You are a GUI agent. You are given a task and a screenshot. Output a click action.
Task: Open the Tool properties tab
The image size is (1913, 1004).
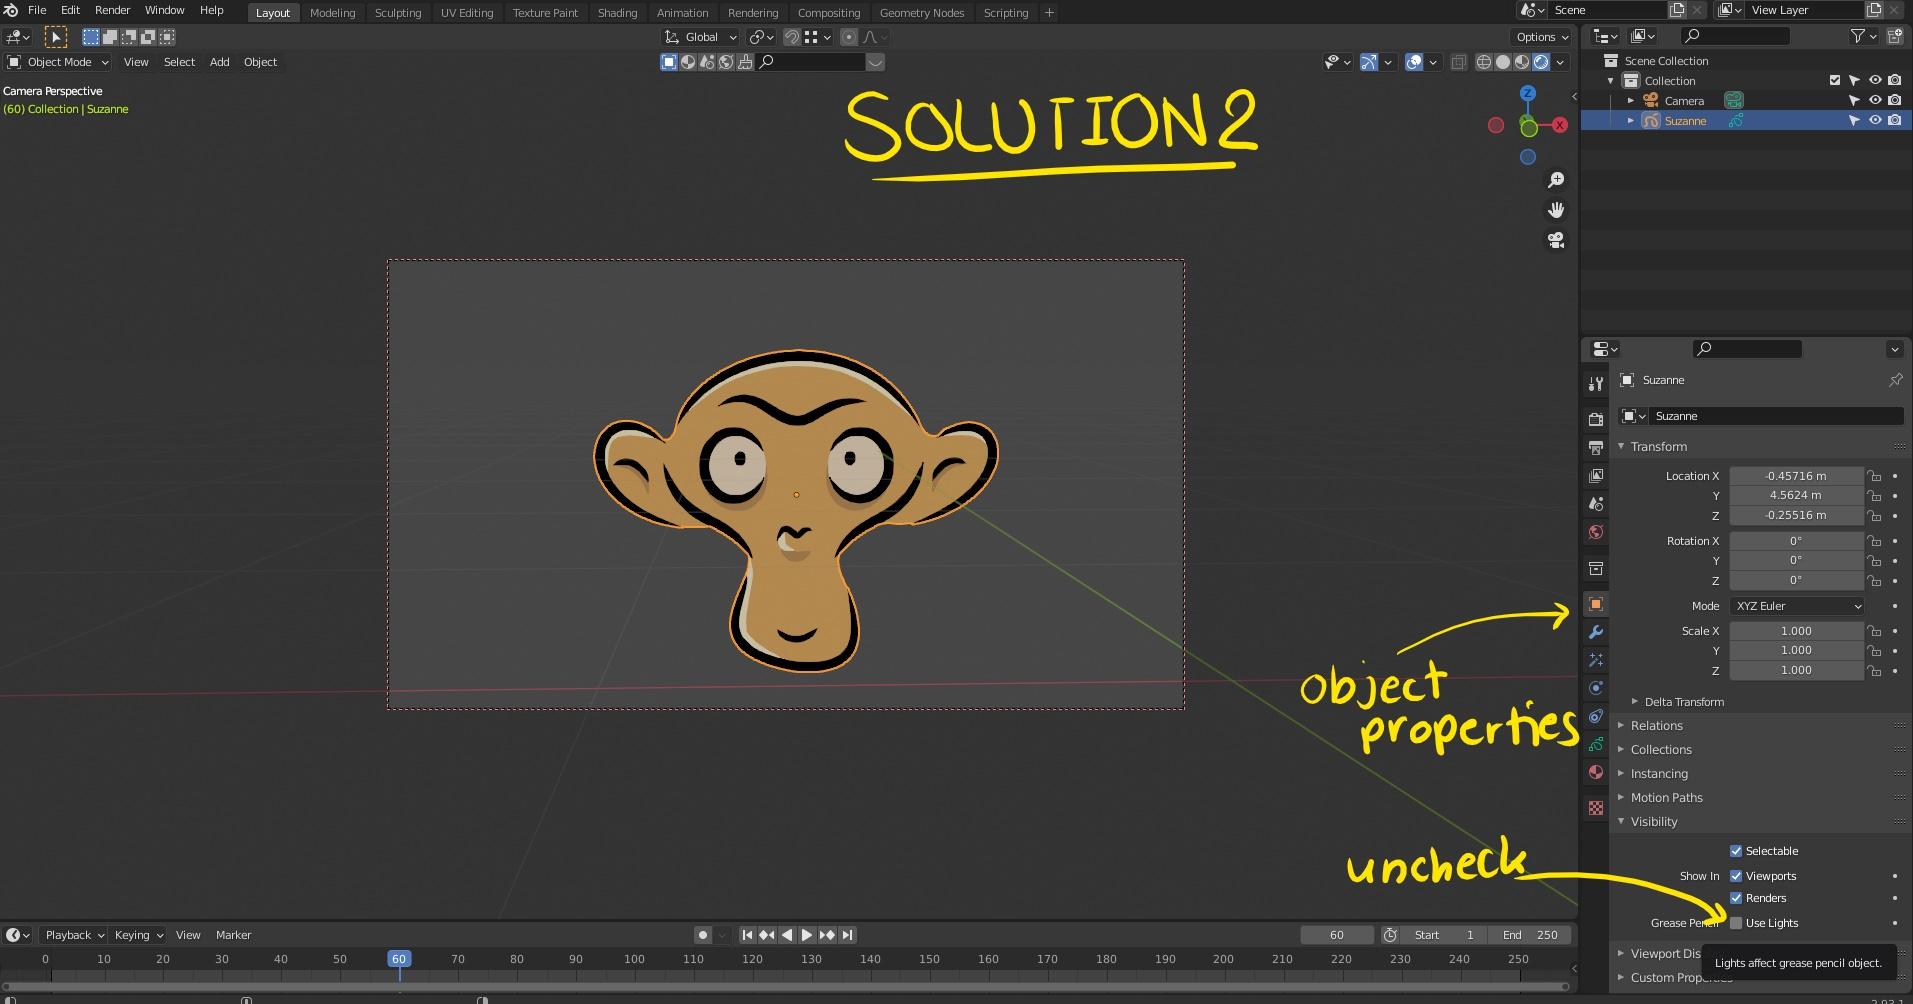point(1596,385)
